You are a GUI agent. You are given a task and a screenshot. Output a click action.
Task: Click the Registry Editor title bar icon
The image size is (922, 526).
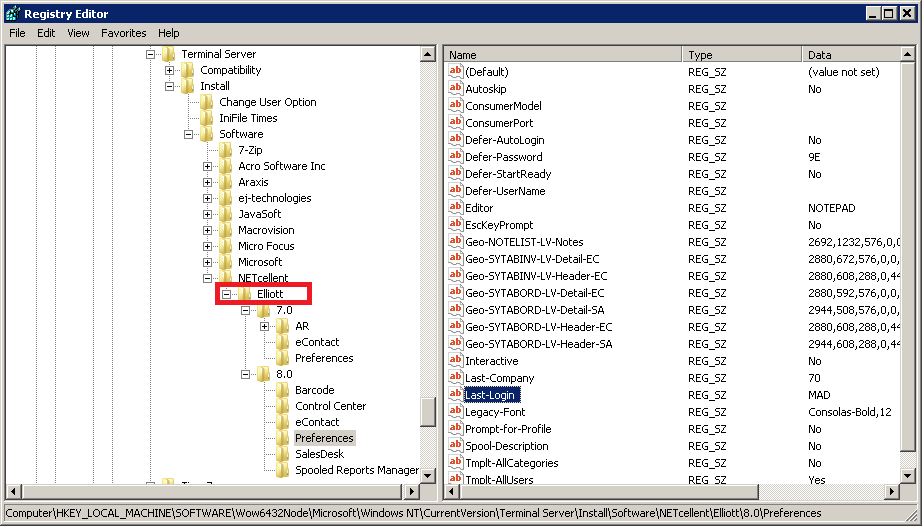pos(12,13)
